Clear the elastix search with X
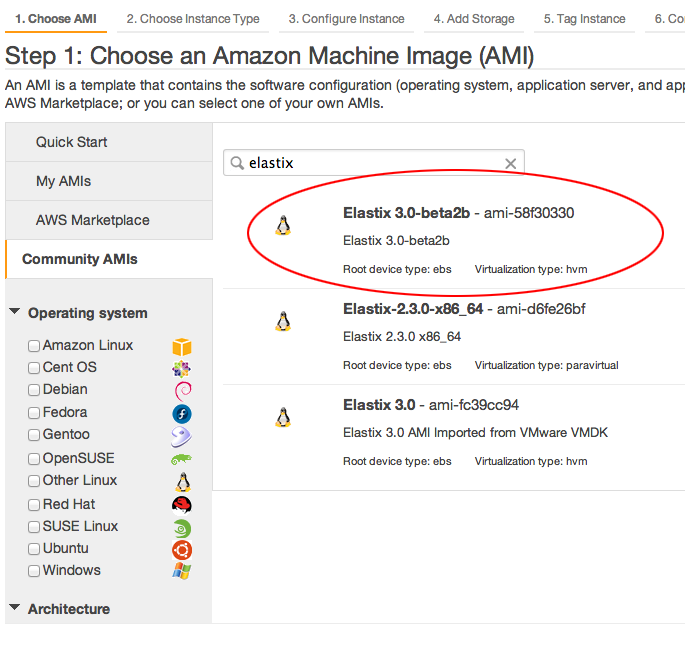Viewport: 685px width, 645px height. pos(511,163)
